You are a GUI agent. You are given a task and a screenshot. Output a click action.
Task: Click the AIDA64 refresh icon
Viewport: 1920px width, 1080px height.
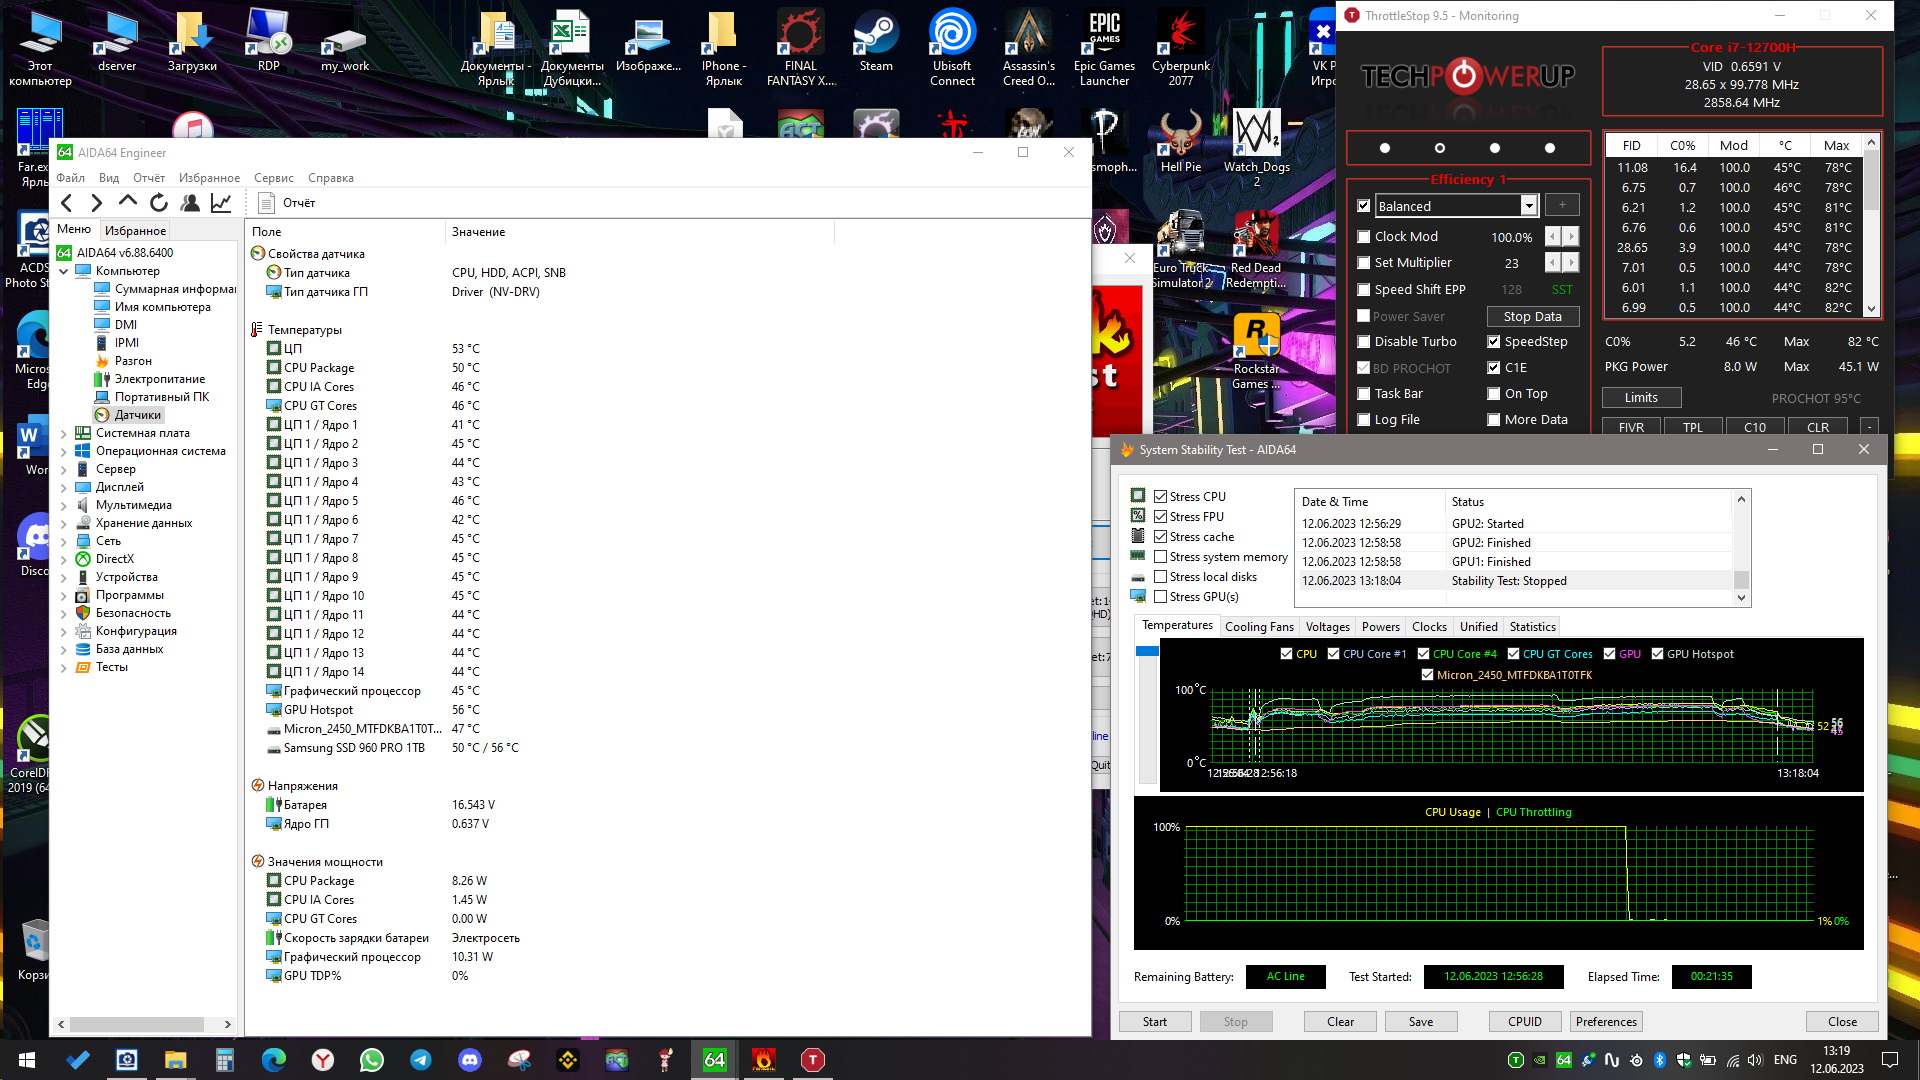click(x=158, y=203)
